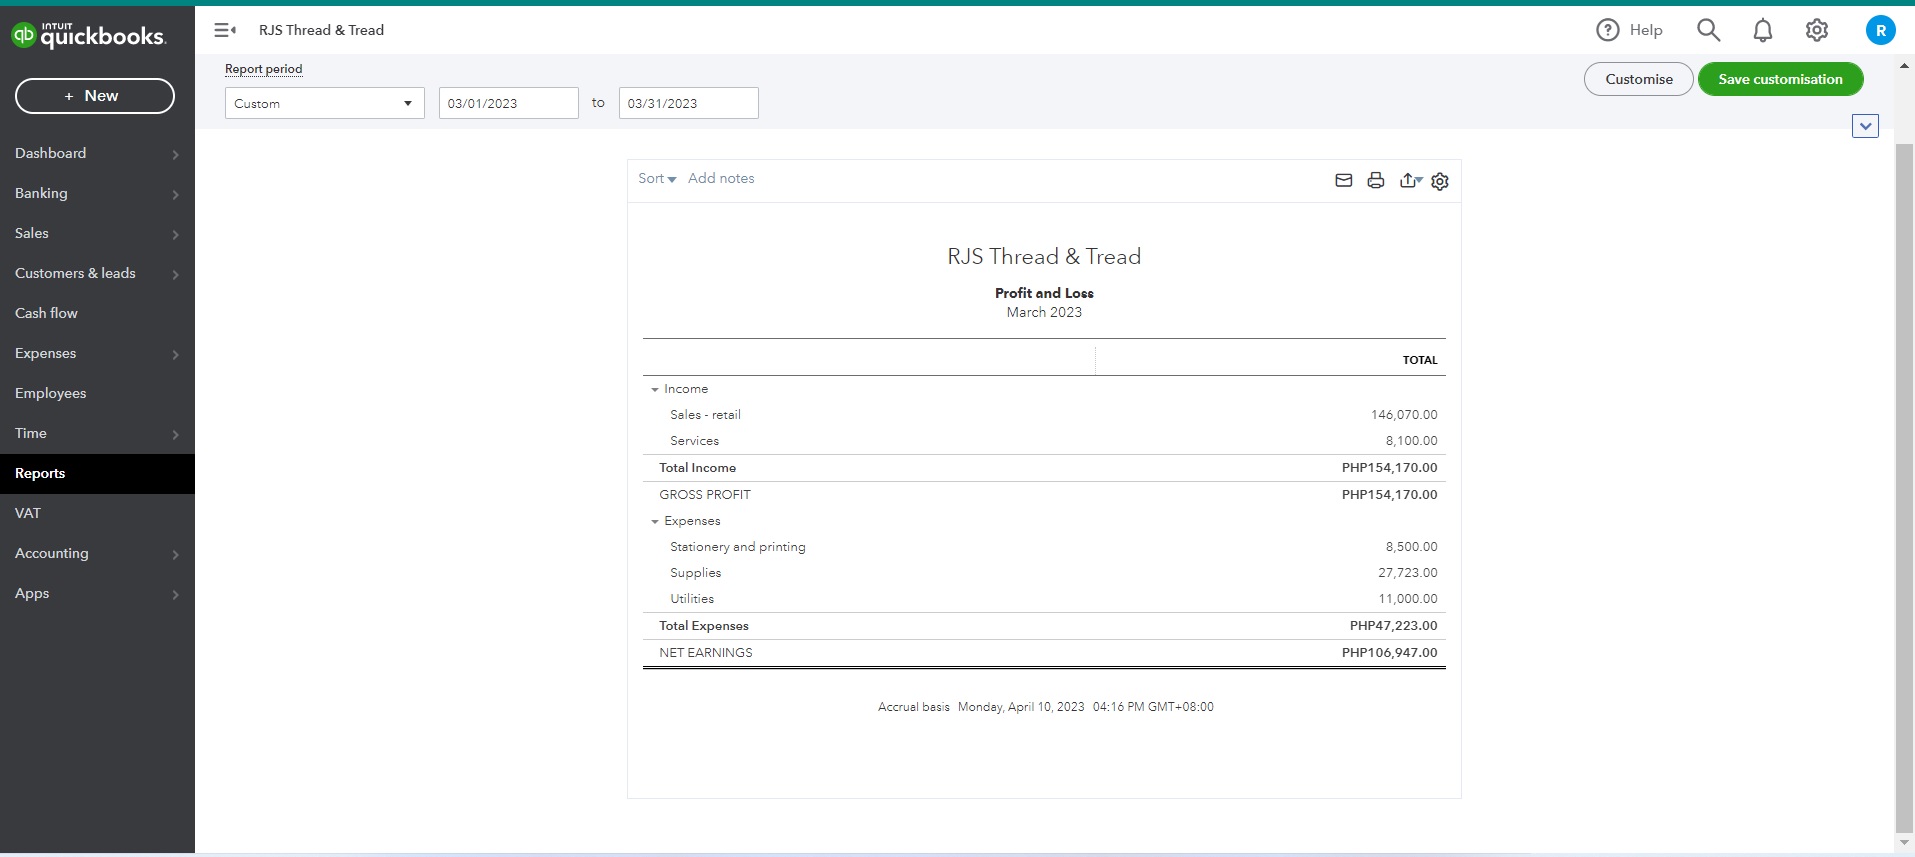The width and height of the screenshot is (1915, 857).
Task: Collapse the sidebar with hamburger icon
Action: pyautogui.click(x=225, y=30)
